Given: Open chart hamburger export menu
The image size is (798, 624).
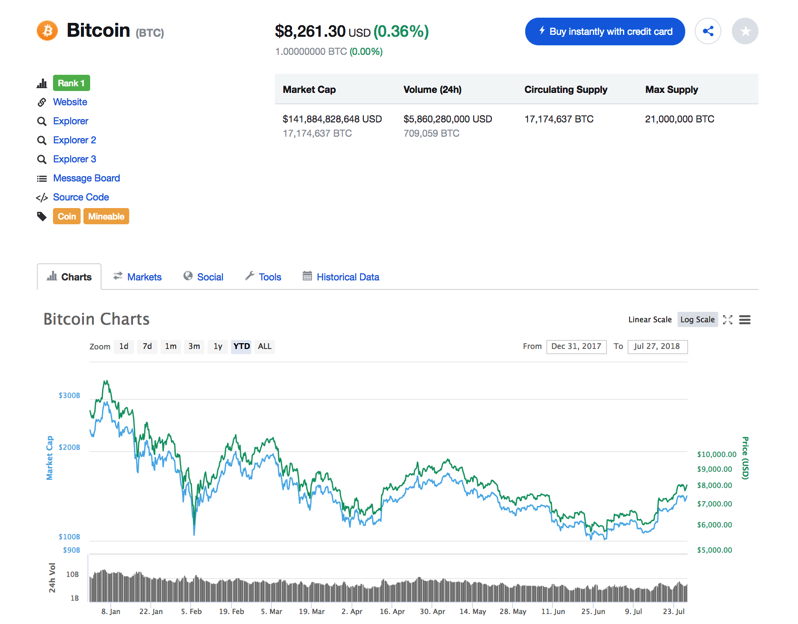Looking at the screenshot, I should point(745,320).
